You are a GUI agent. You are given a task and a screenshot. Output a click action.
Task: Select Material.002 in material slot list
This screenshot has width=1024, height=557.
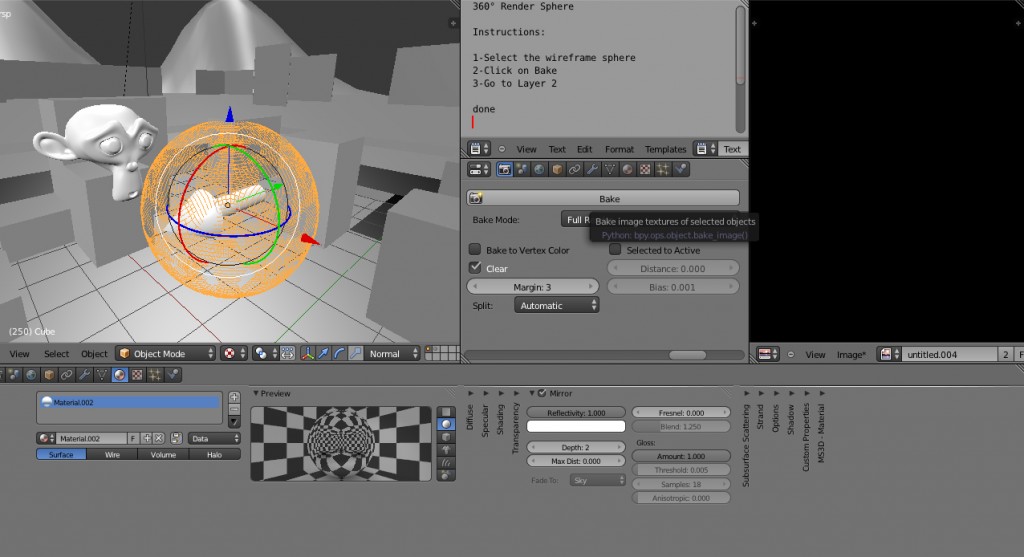coord(129,402)
